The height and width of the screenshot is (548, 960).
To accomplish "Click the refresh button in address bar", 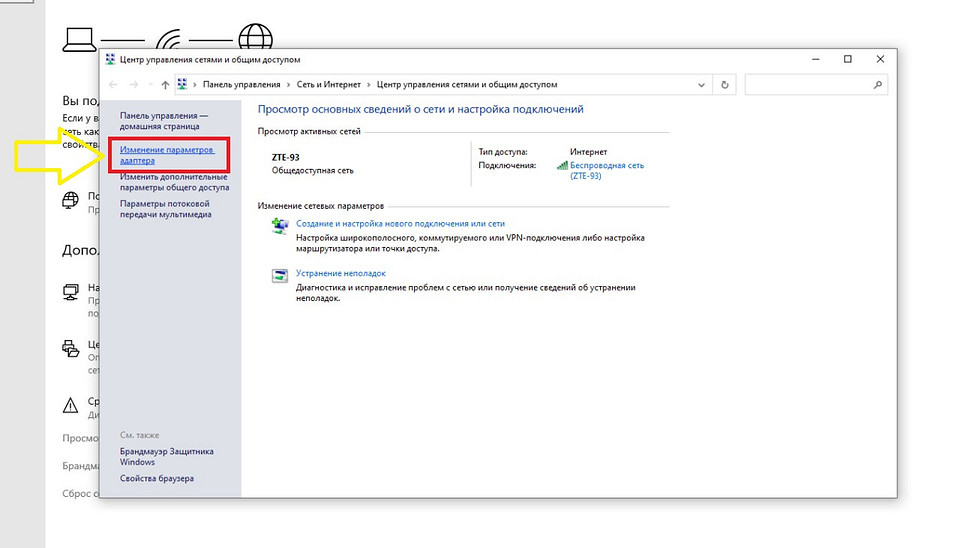I will (725, 85).
